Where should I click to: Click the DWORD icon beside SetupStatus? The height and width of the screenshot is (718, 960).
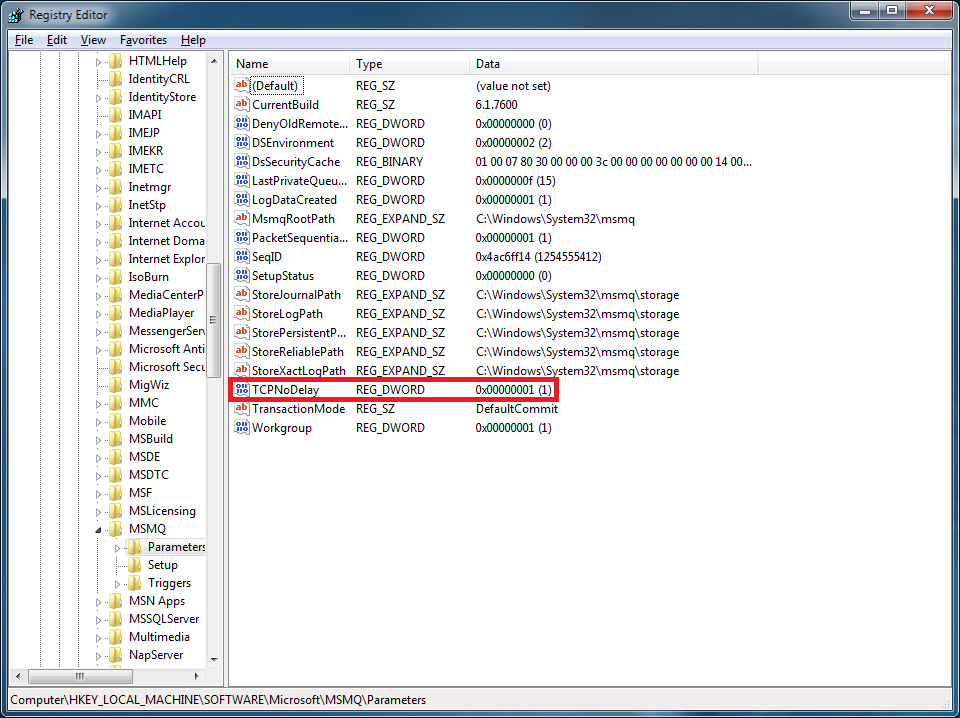coord(242,275)
